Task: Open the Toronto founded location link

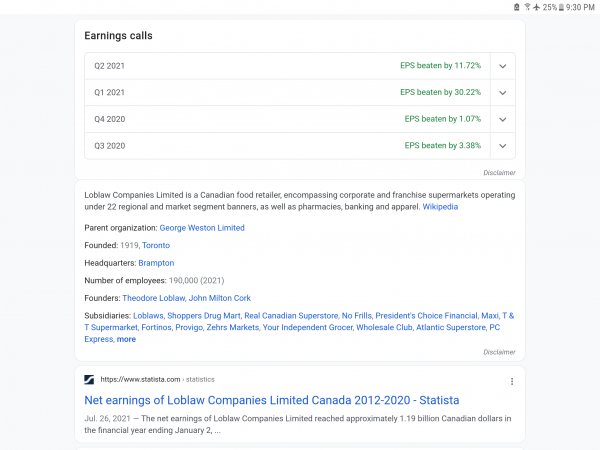Action: pyautogui.click(x=156, y=245)
